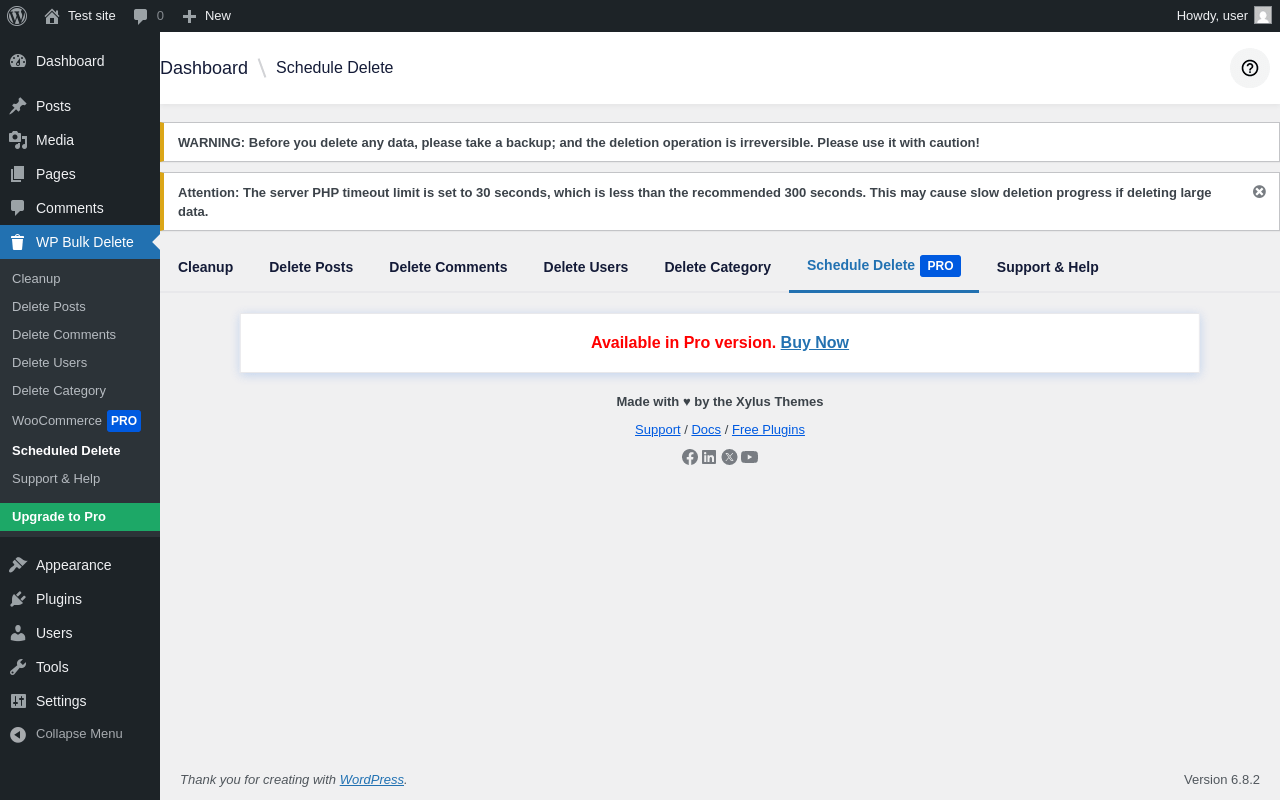Click the Upgrade to Pro button

coord(80,517)
